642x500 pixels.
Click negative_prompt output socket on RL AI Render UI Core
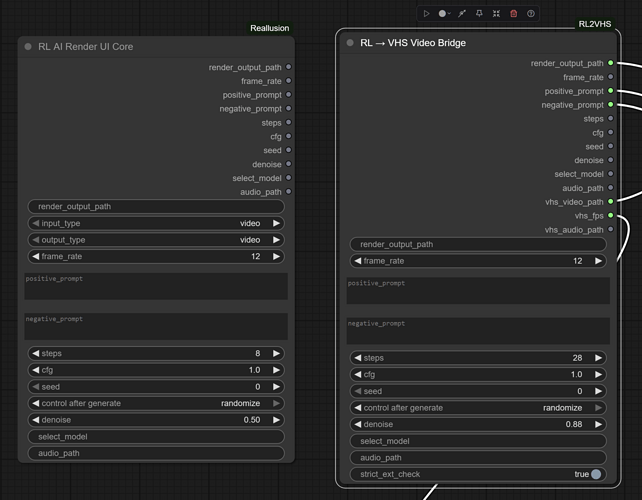[x=289, y=109]
